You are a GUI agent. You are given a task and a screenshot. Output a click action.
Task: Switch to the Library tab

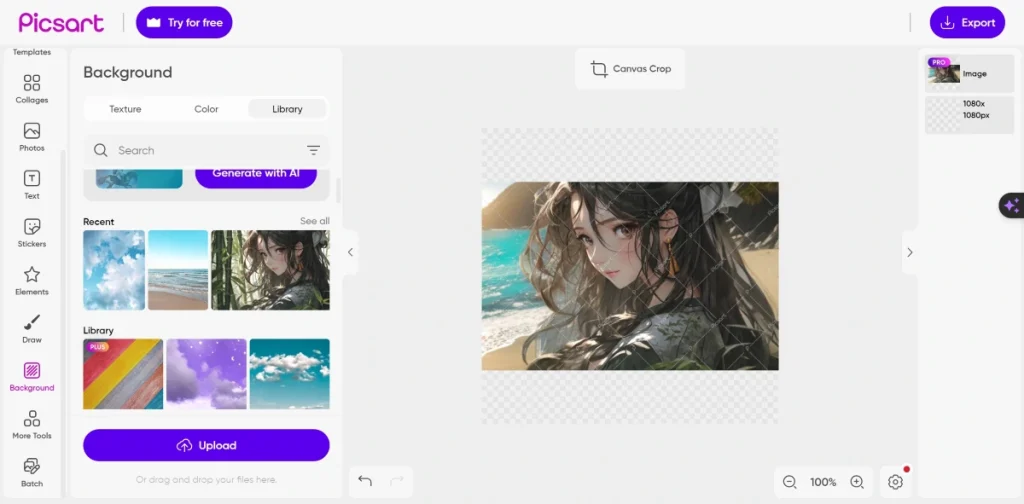[x=287, y=109]
